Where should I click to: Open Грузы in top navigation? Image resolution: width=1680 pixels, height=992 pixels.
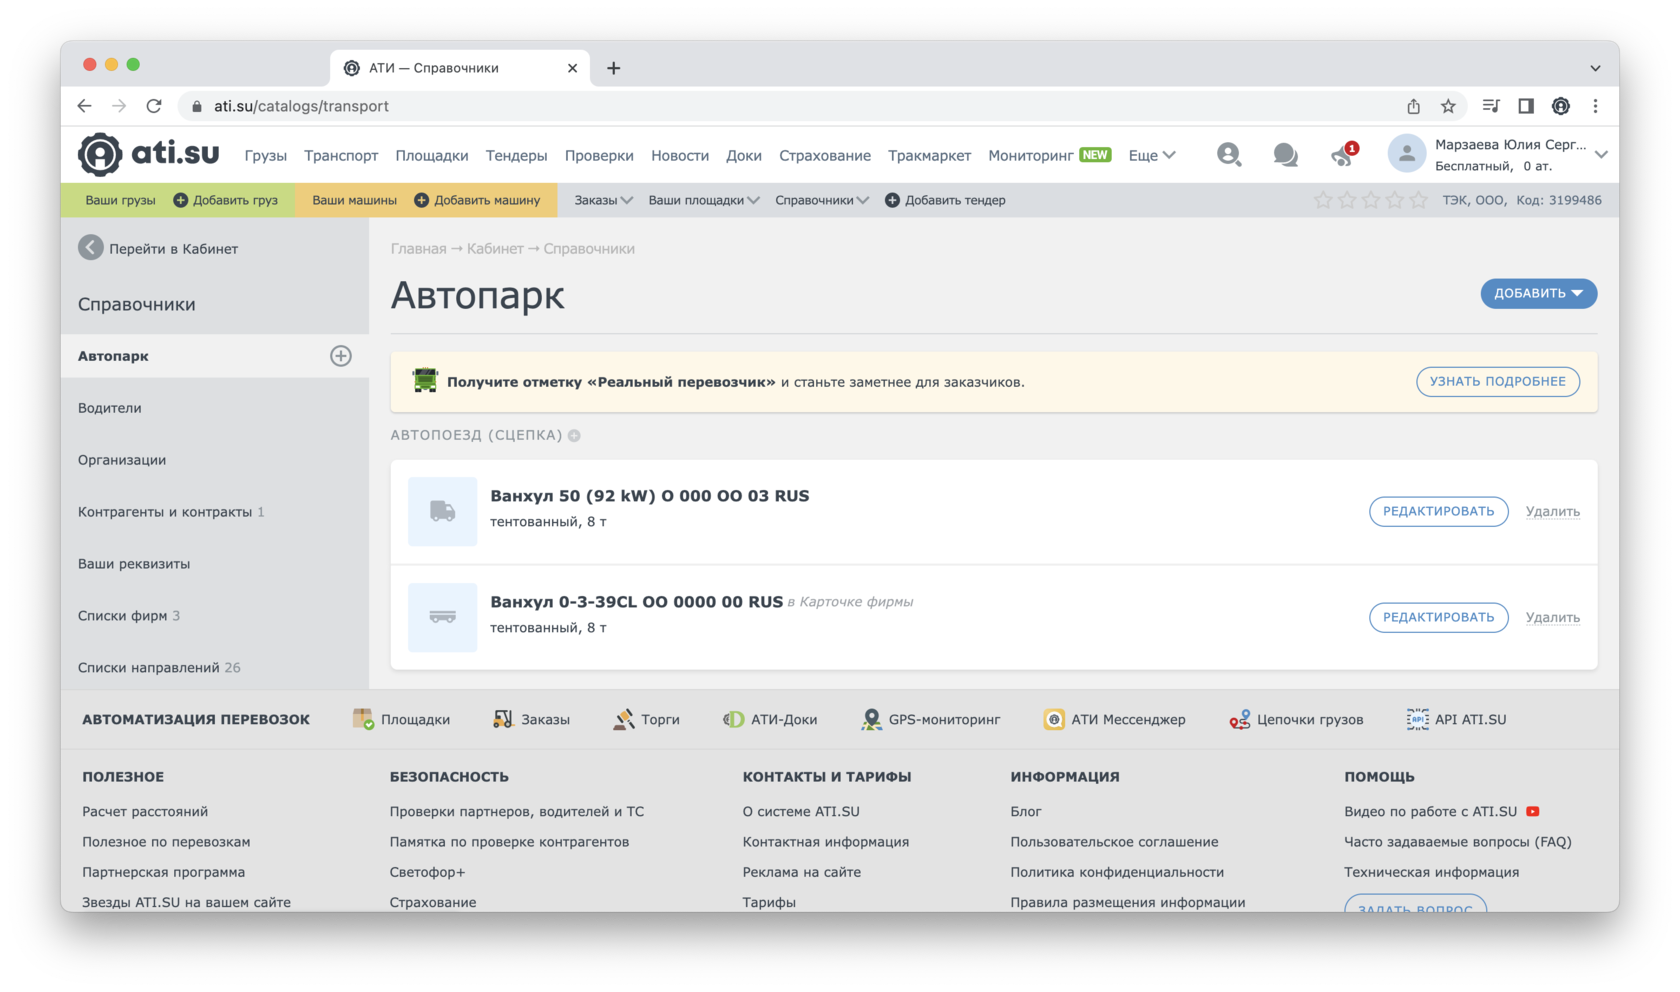265,155
